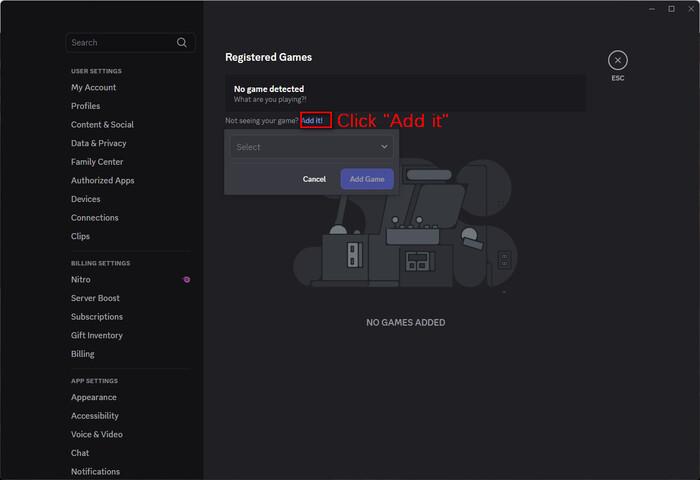Open Notifications settings
The width and height of the screenshot is (700, 480).
[96, 472]
